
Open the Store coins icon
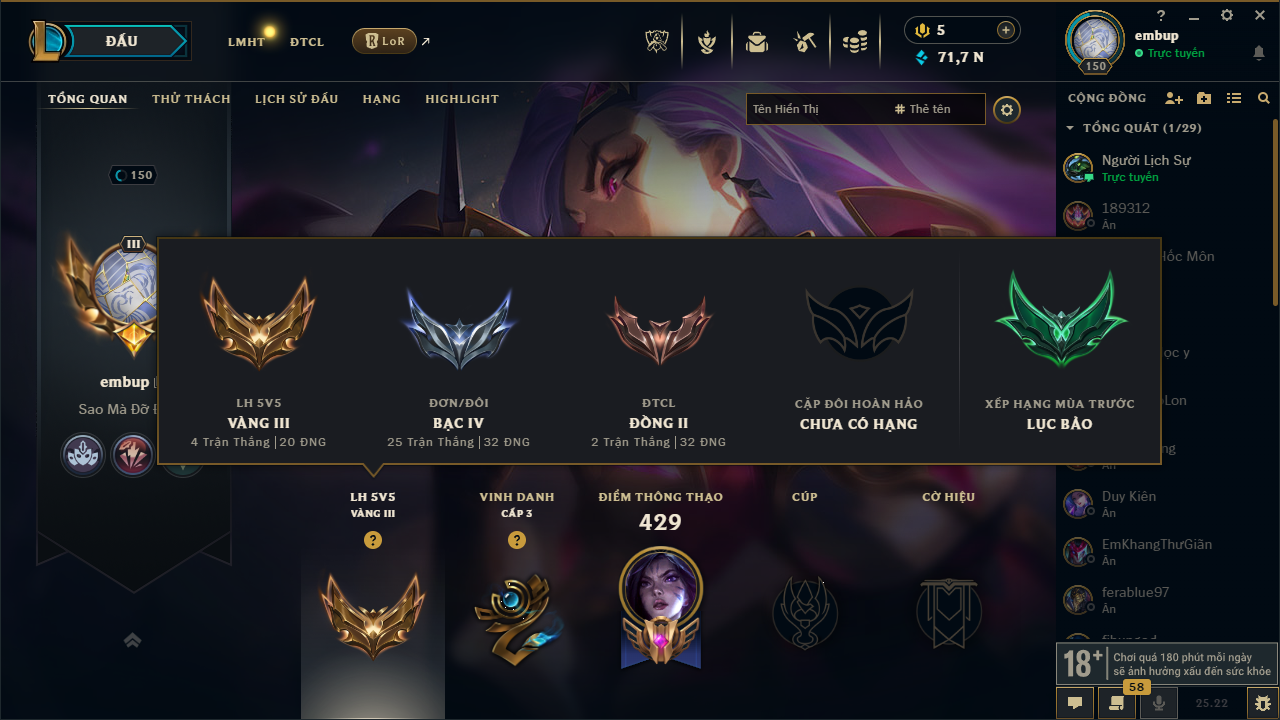pos(854,42)
